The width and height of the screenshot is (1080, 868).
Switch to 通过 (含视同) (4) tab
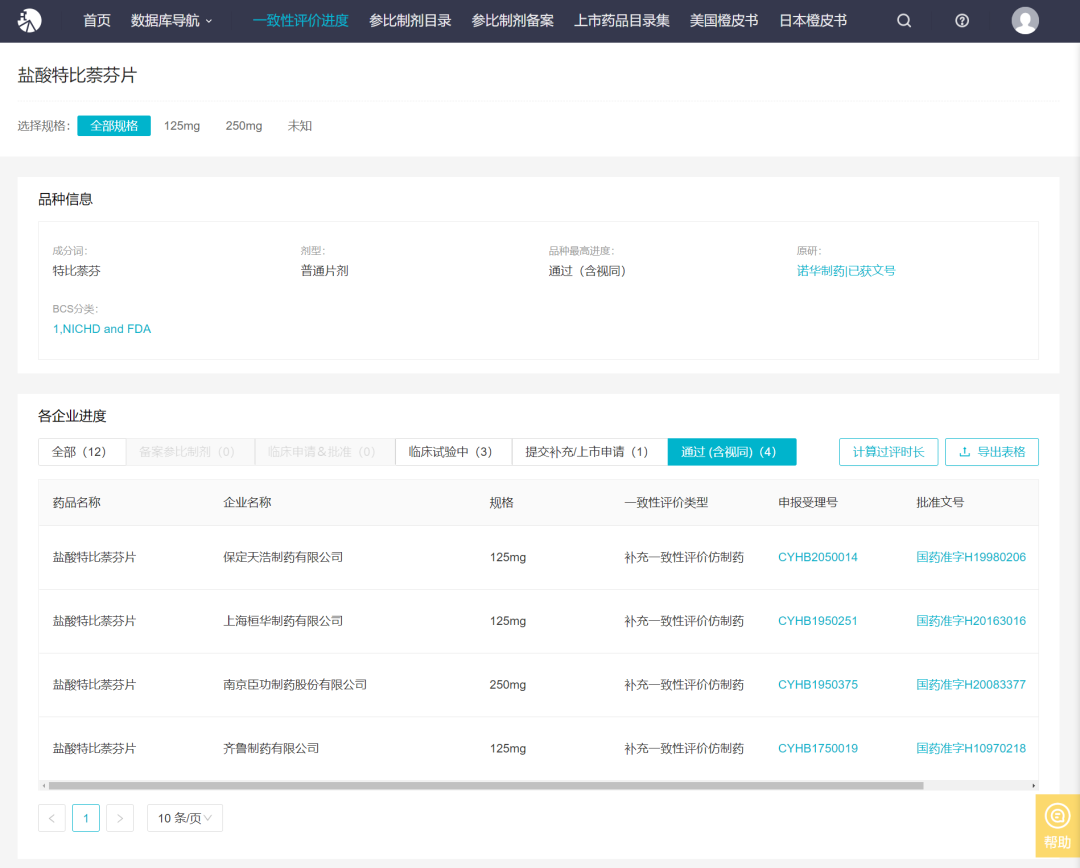pos(732,452)
